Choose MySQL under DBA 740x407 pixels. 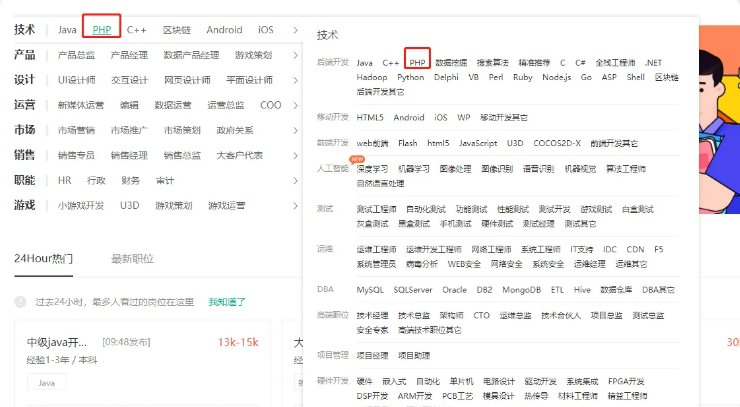coord(370,289)
